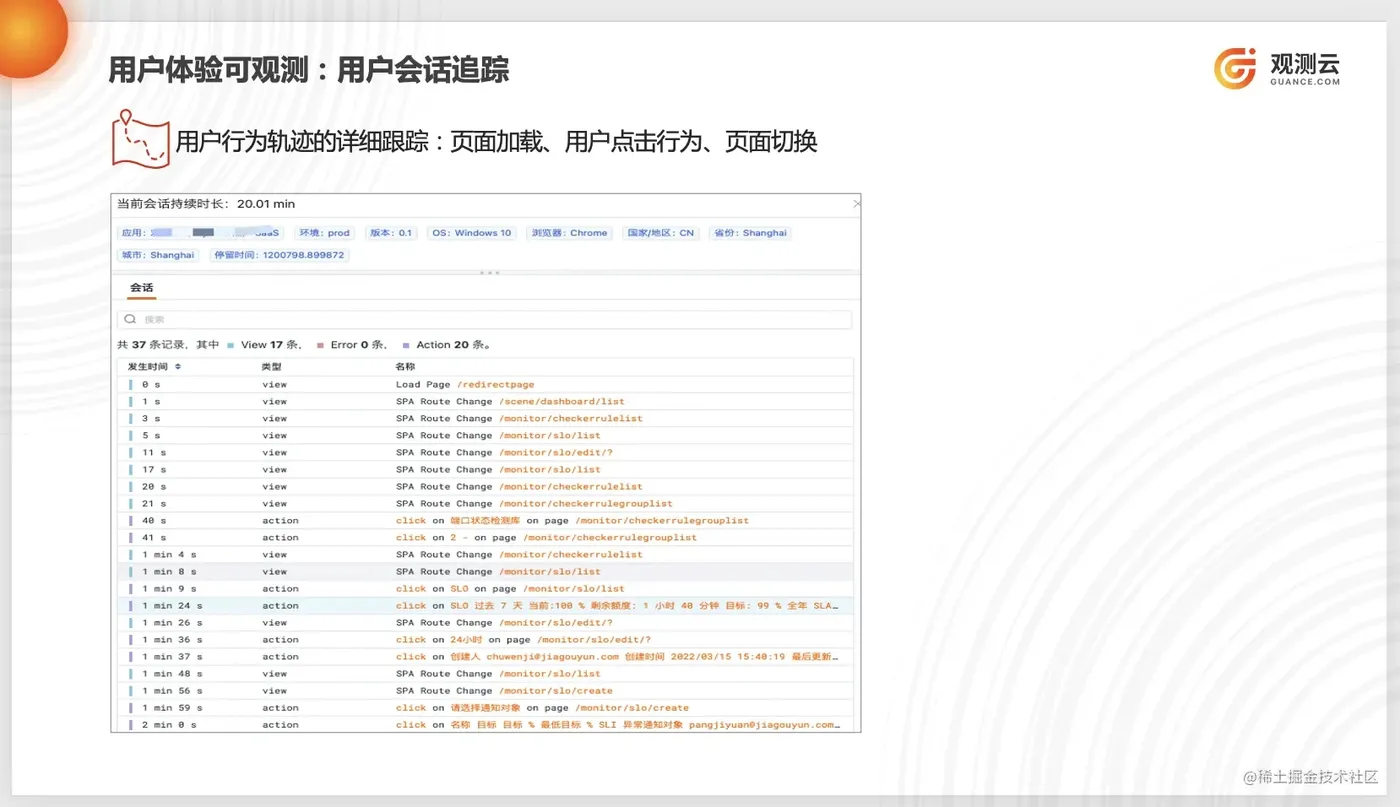This screenshot has width=1400, height=807.
Task: Open /monitor/slo/list link in 17 s row
Action: pos(550,469)
